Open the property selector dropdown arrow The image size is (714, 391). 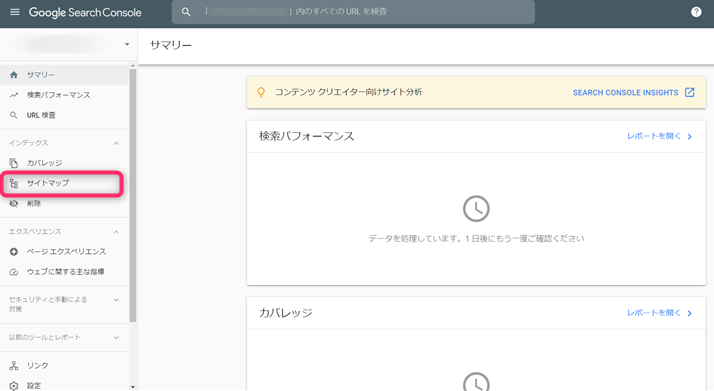[x=127, y=44]
